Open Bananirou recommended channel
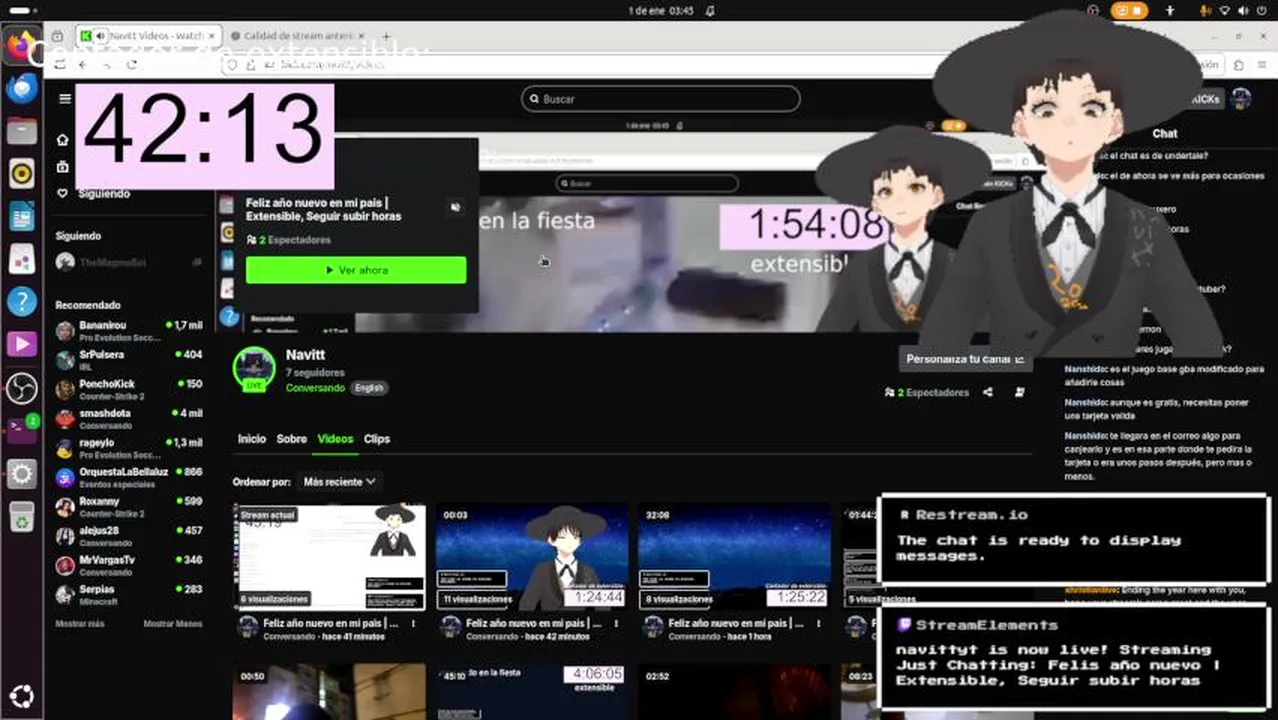The image size is (1278, 720). [x=129, y=331]
